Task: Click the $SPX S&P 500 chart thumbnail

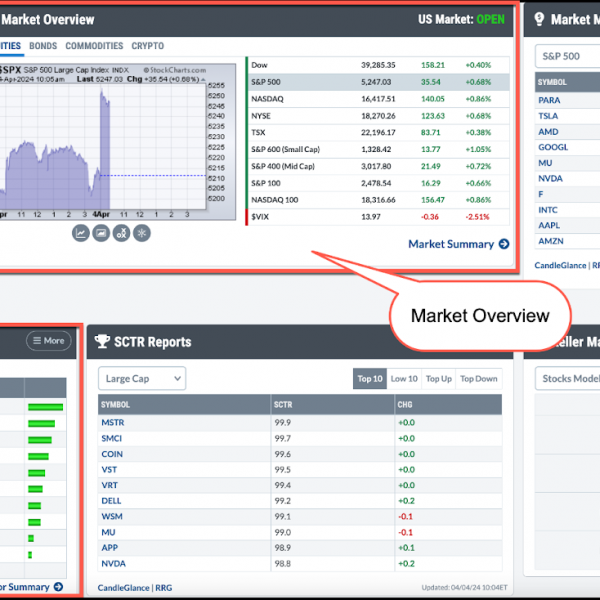Action: (x=118, y=142)
